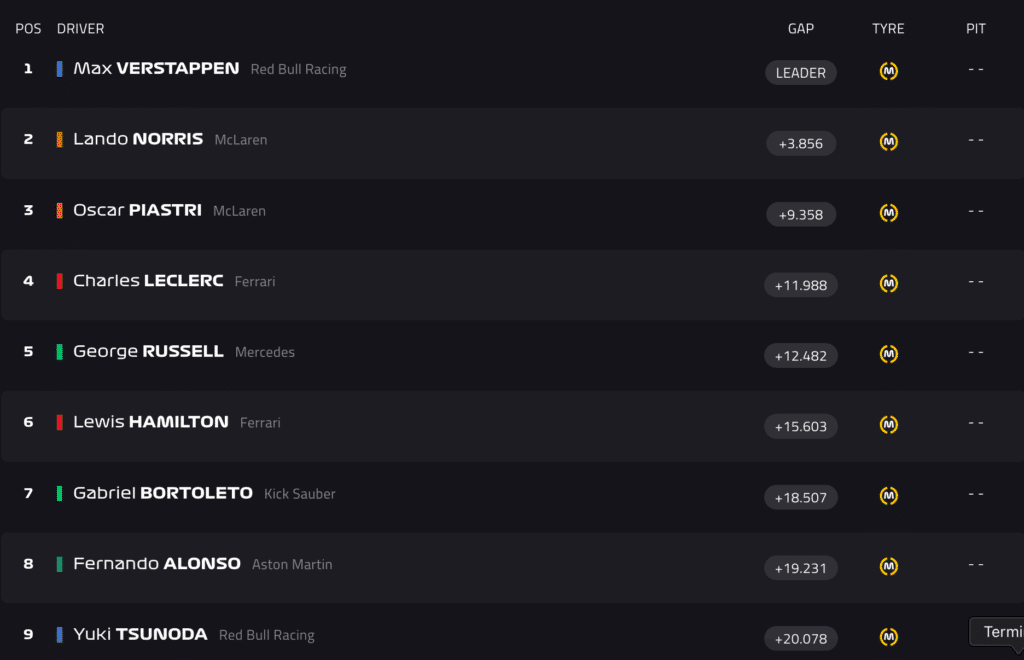Click Red Bull Racing blue team color bar
The width and height of the screenshot is (1024, 660).
tap(60, 69)
